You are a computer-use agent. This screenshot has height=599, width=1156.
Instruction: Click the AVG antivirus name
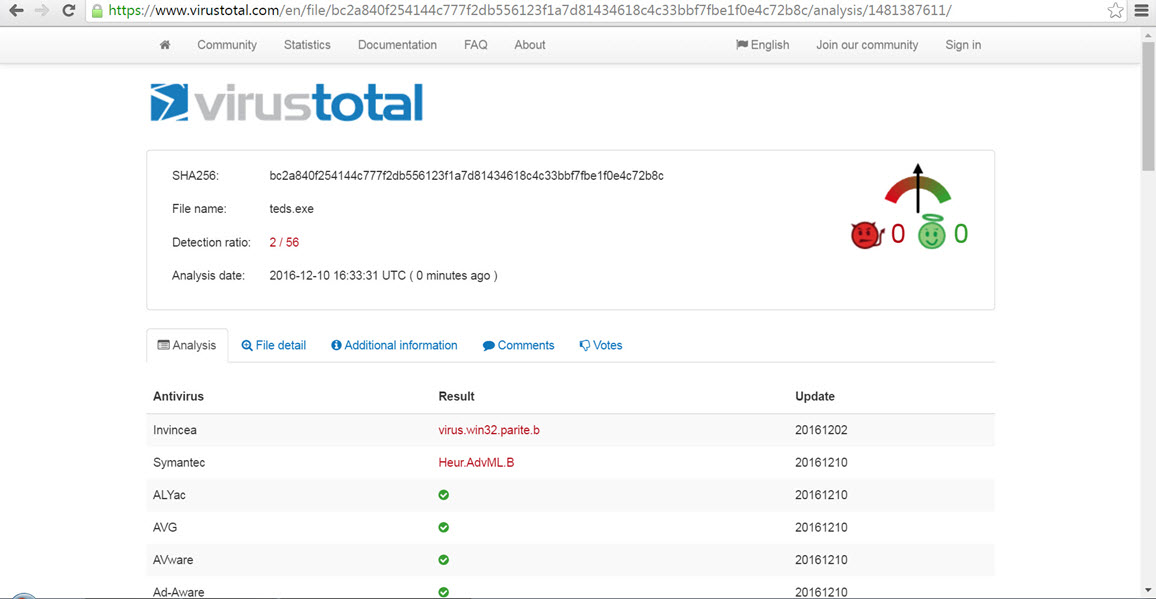(165, 527)
